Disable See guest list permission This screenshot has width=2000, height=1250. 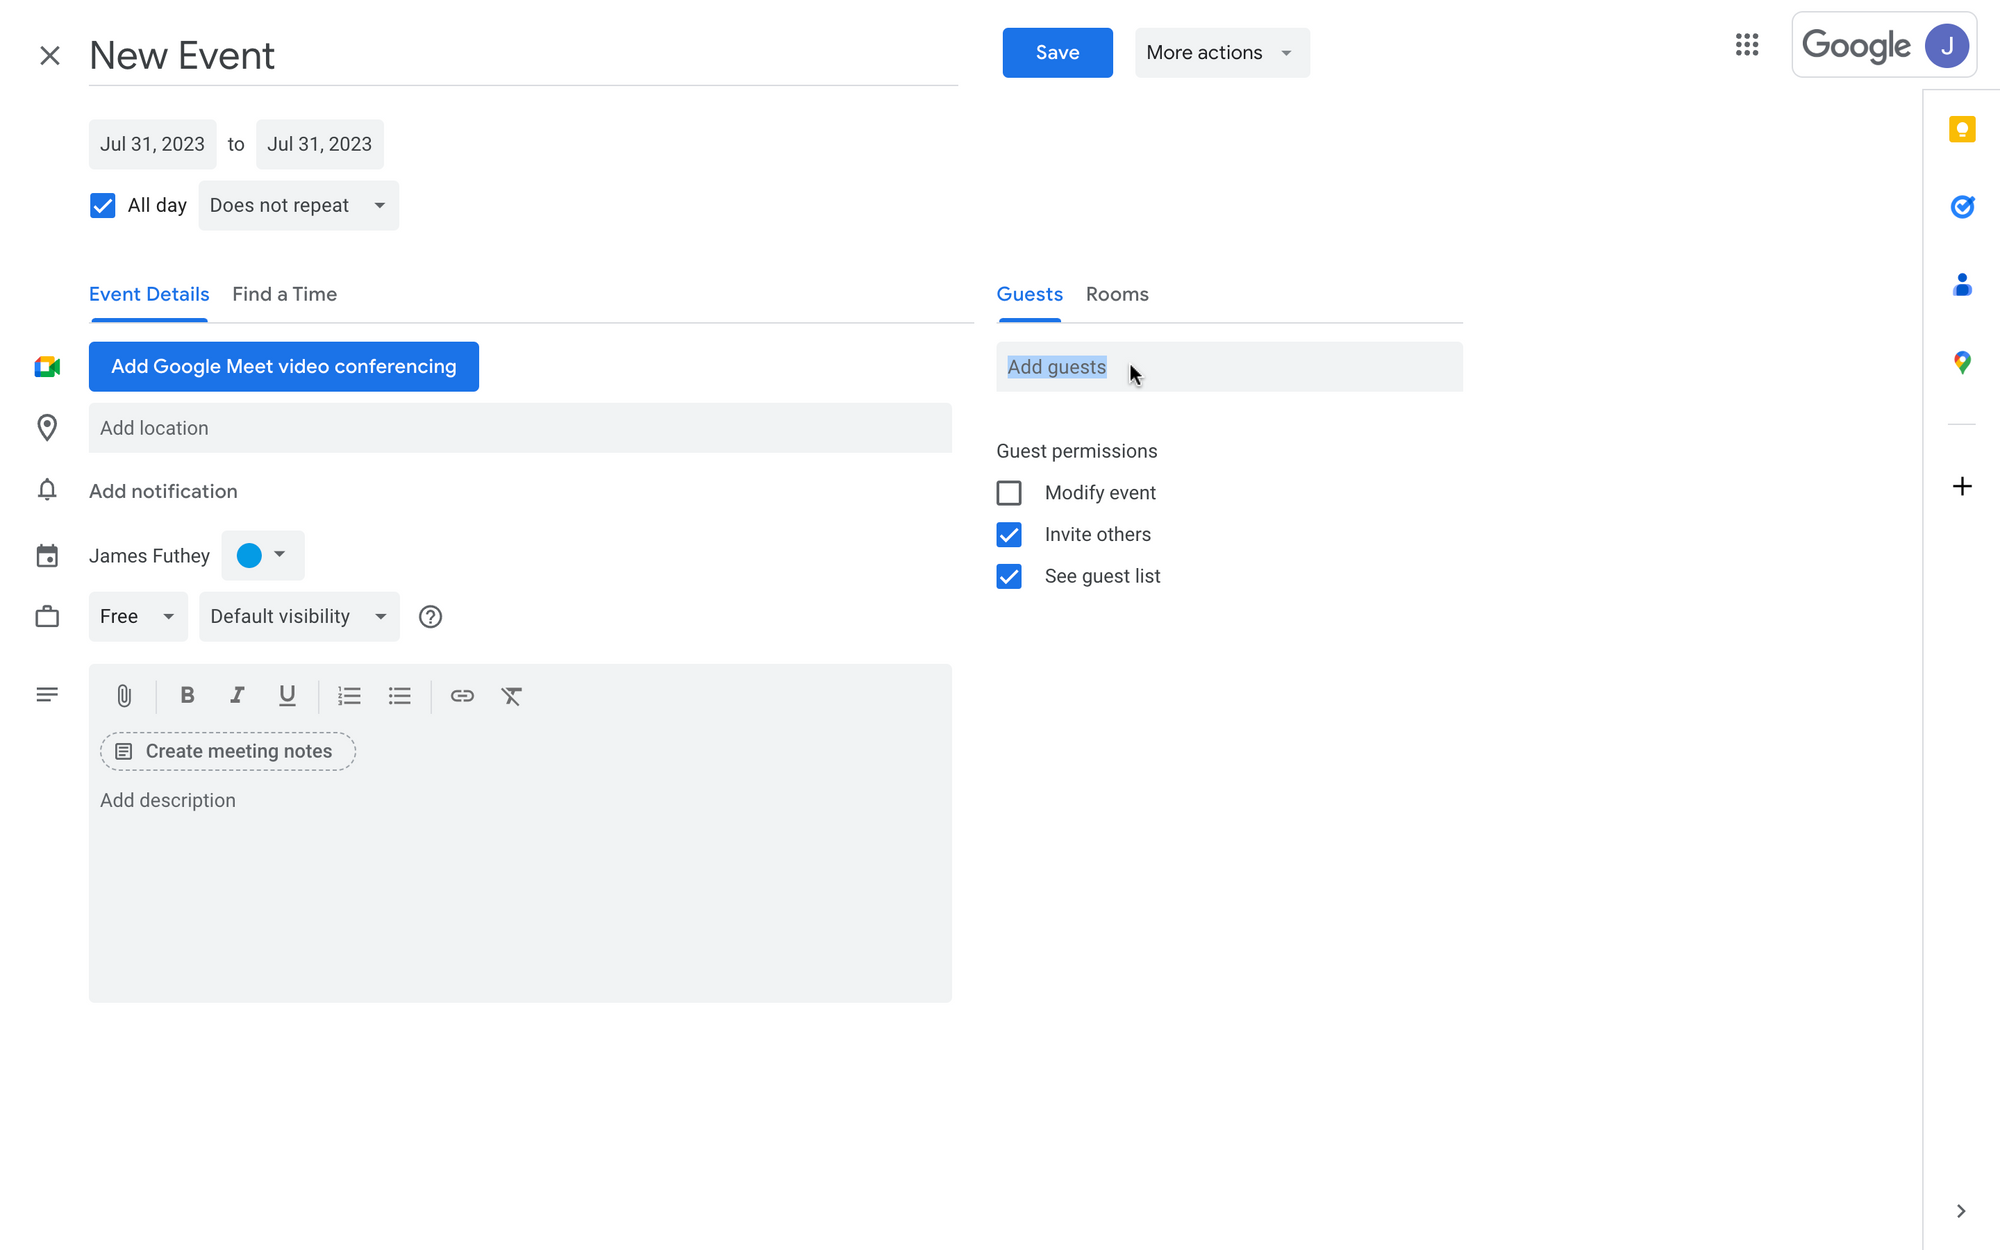point(1008,575)
